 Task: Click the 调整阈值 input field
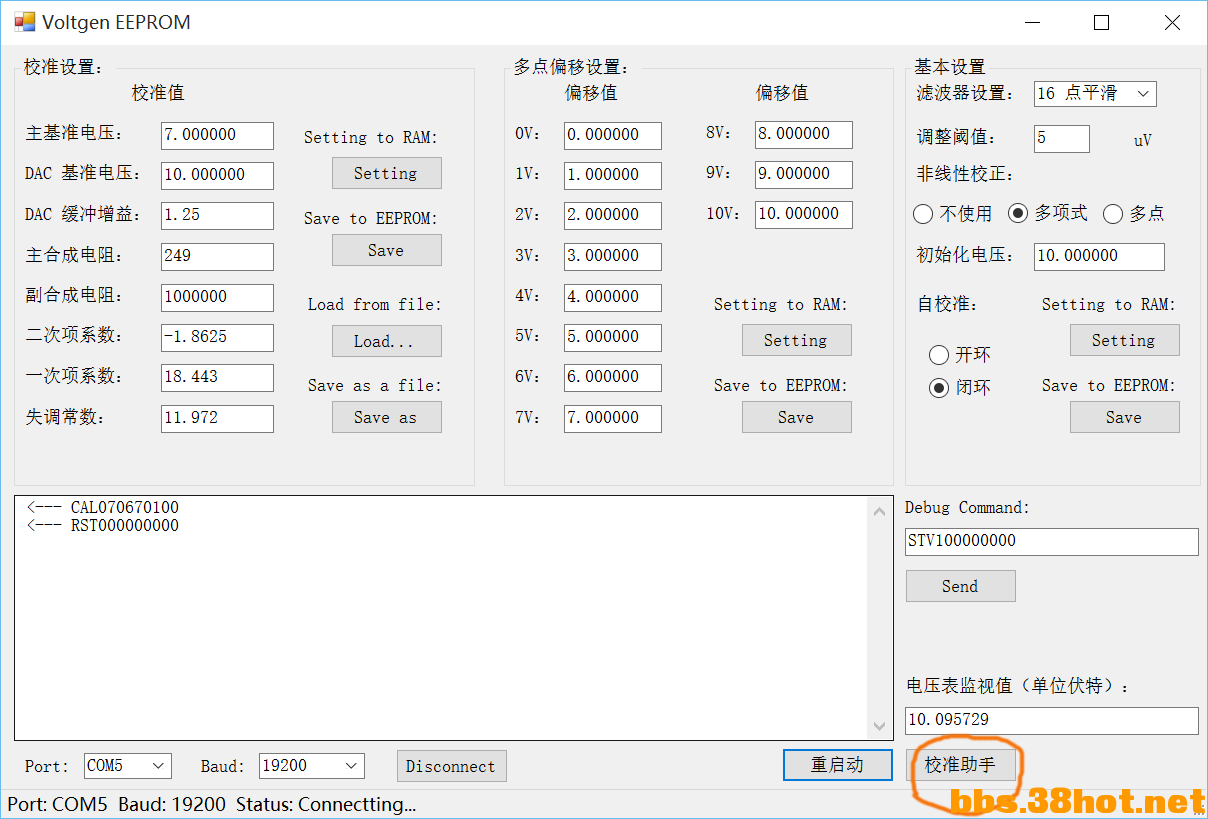pyautogui.click(x=1062, y=138)
